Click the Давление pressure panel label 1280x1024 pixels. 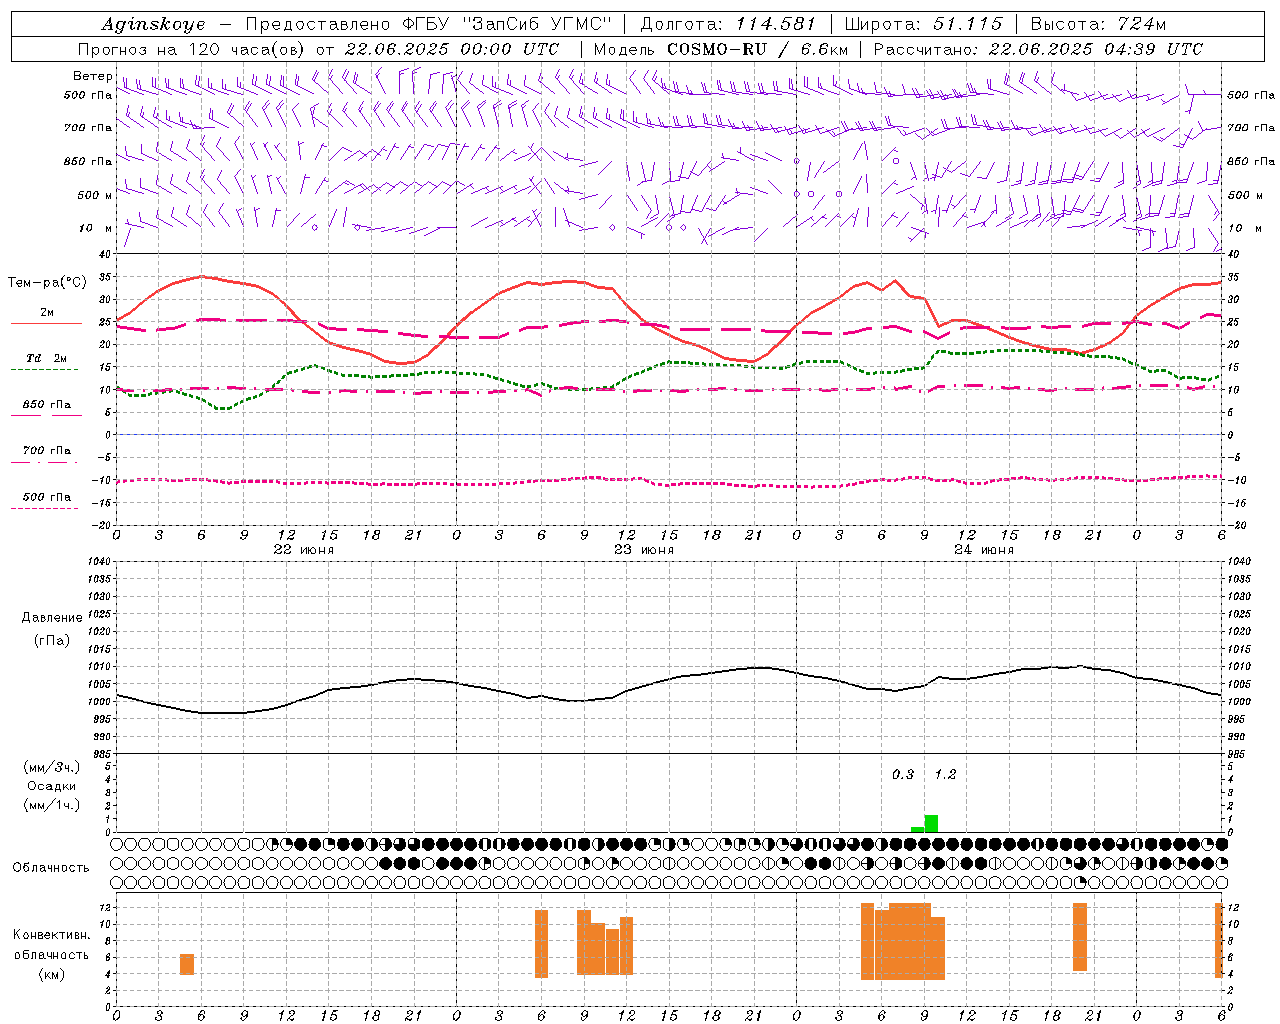pos(52,618)
